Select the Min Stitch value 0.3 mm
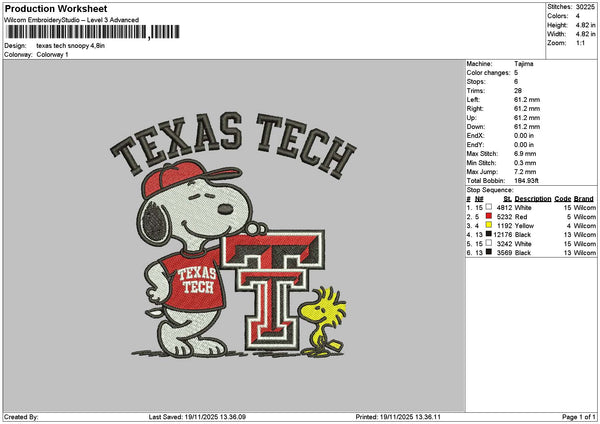Image resolution: width=600 pixels, height=424 pixels. click(525, 163)
